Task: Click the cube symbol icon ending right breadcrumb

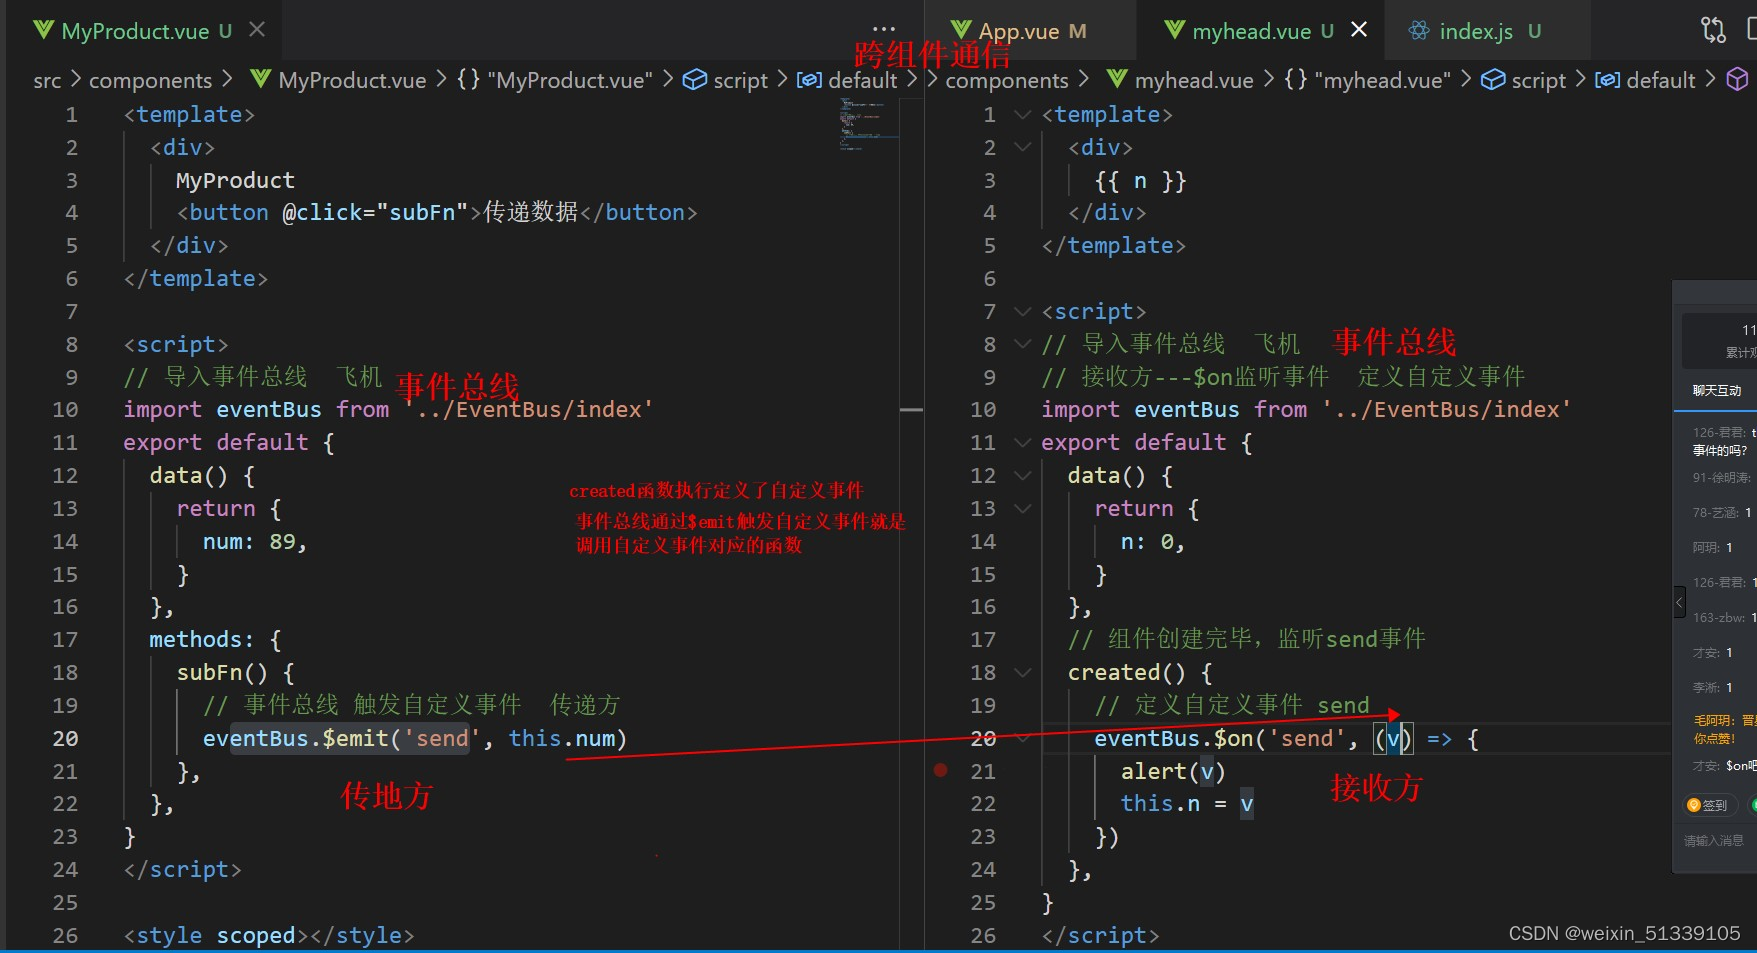Action: tap(1738, 79)
